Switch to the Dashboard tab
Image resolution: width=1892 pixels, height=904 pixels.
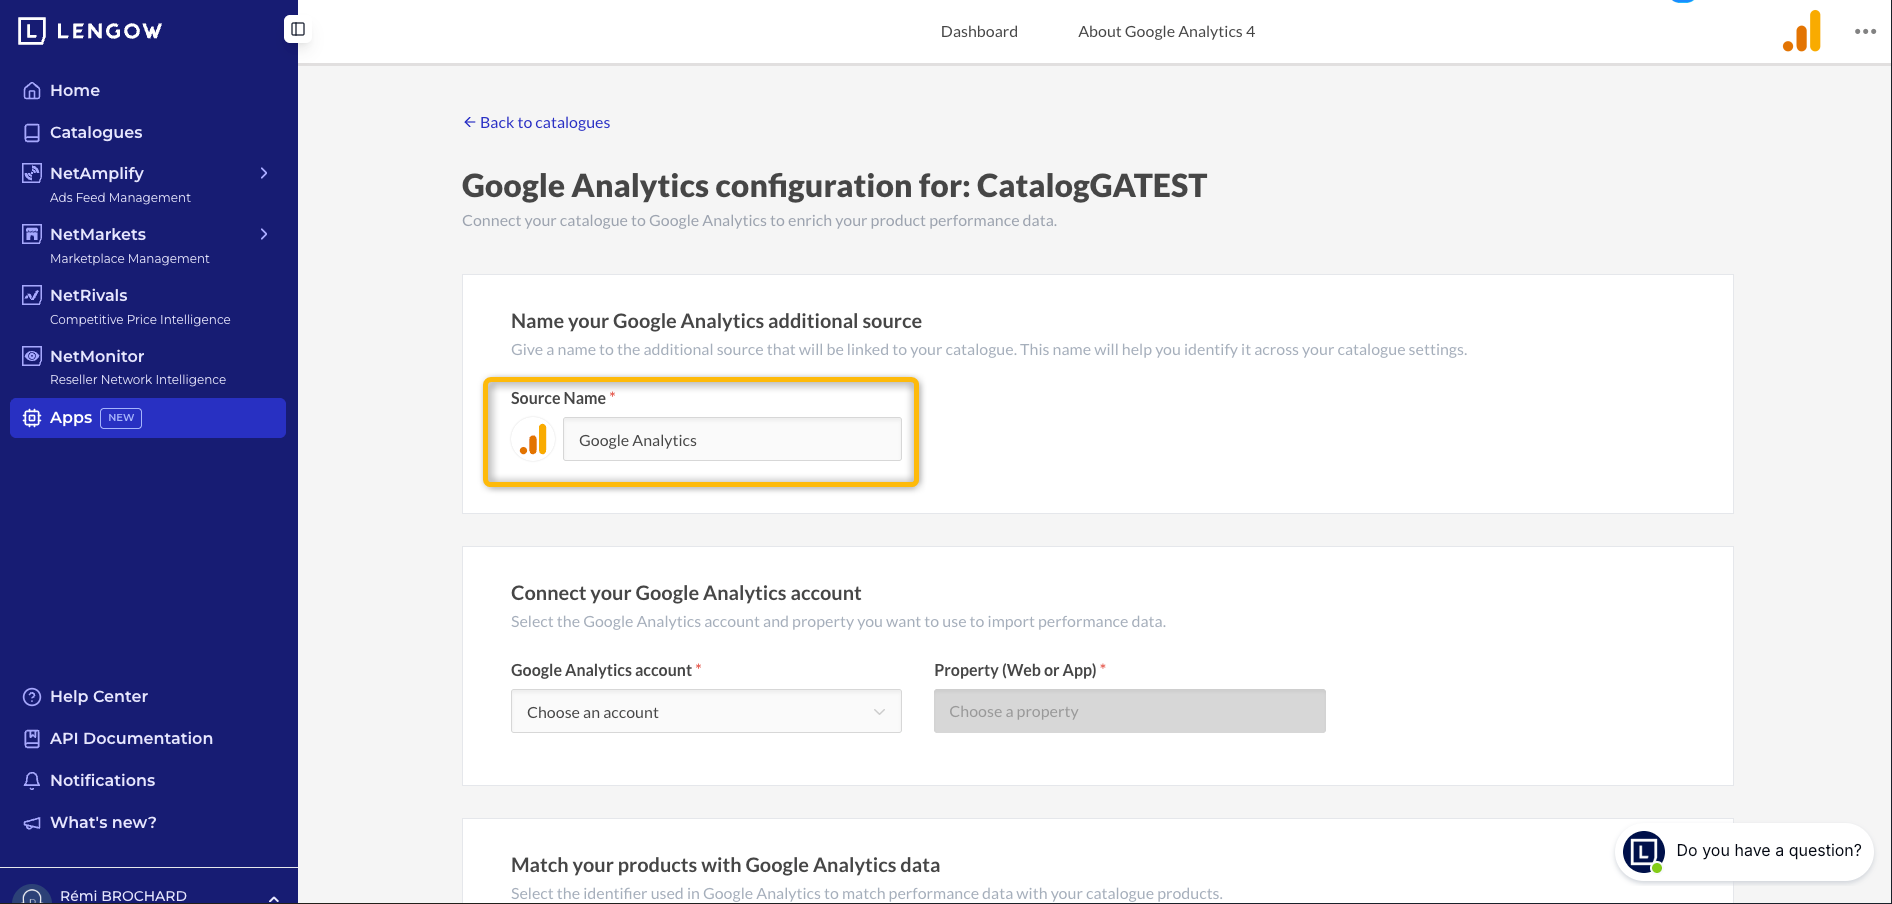tap(979, 31)
